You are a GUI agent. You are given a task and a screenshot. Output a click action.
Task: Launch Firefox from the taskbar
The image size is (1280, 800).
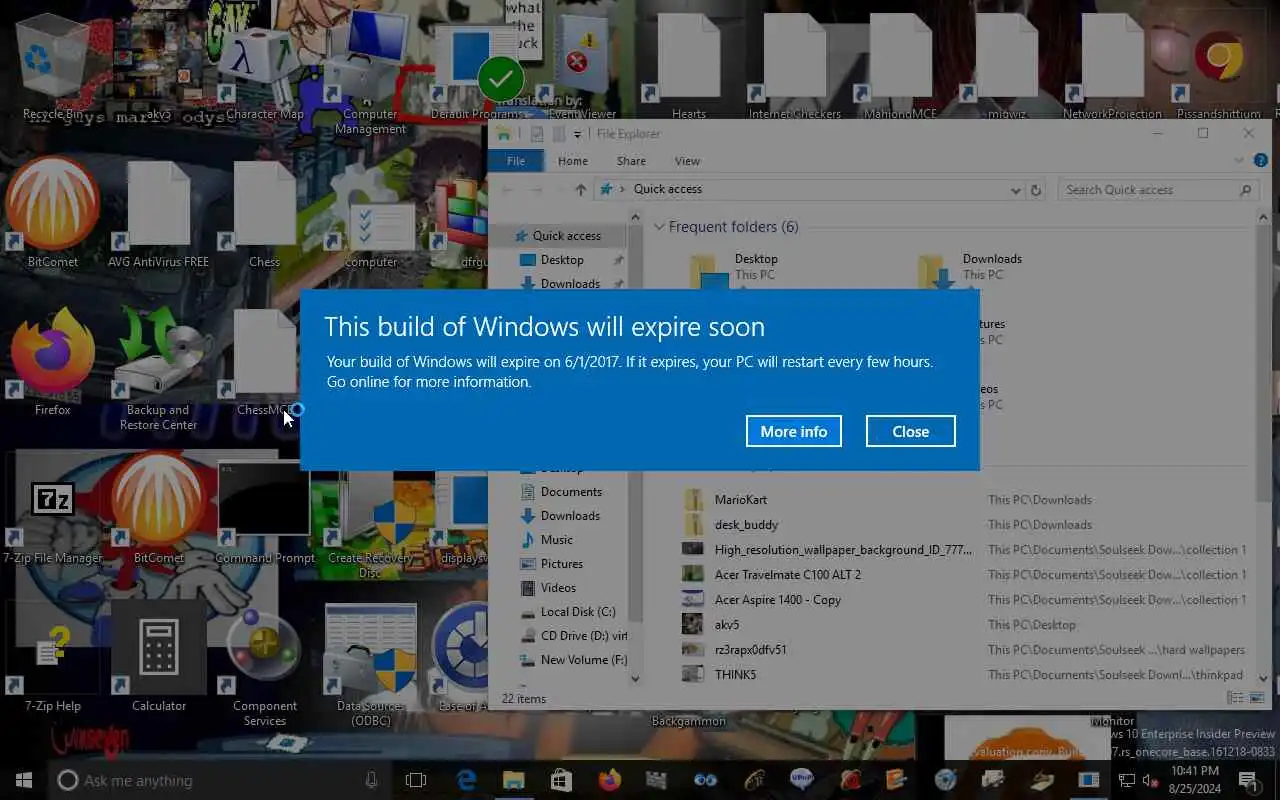609,780
